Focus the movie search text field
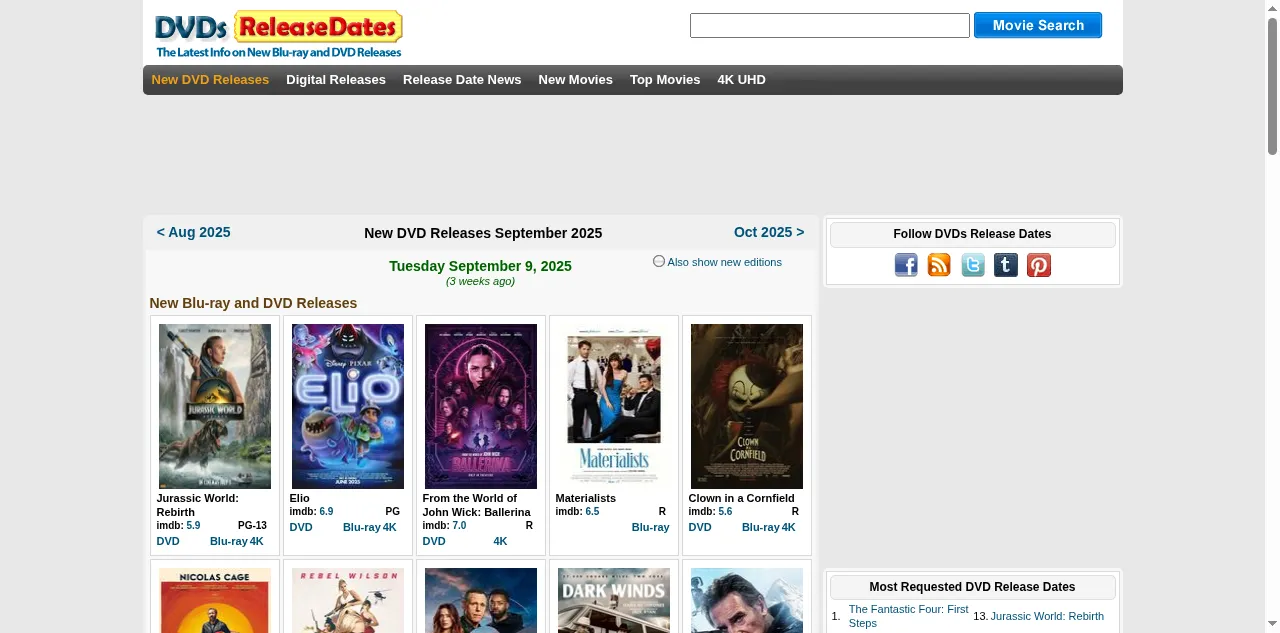This screenshot has width=1280, height=633. (x=830, y=25)
